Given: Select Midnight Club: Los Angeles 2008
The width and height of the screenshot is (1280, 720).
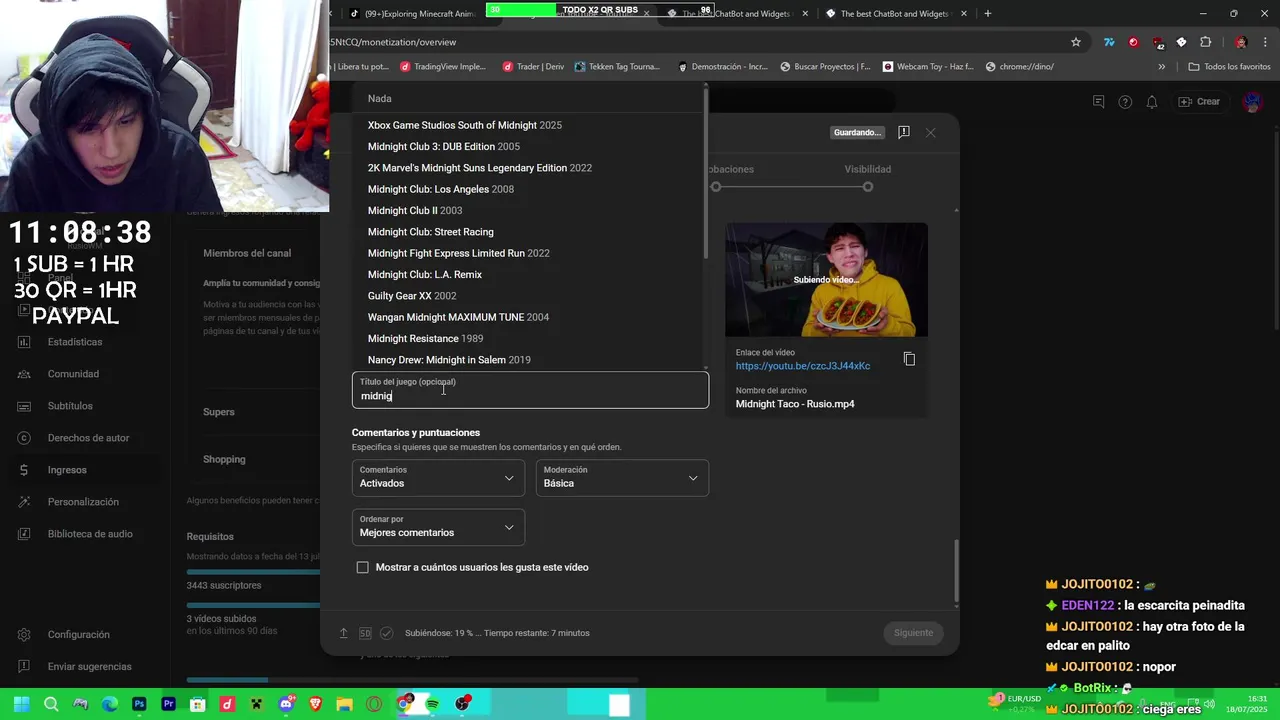Looking at the screenshot, I should click(x=529, y=189).
